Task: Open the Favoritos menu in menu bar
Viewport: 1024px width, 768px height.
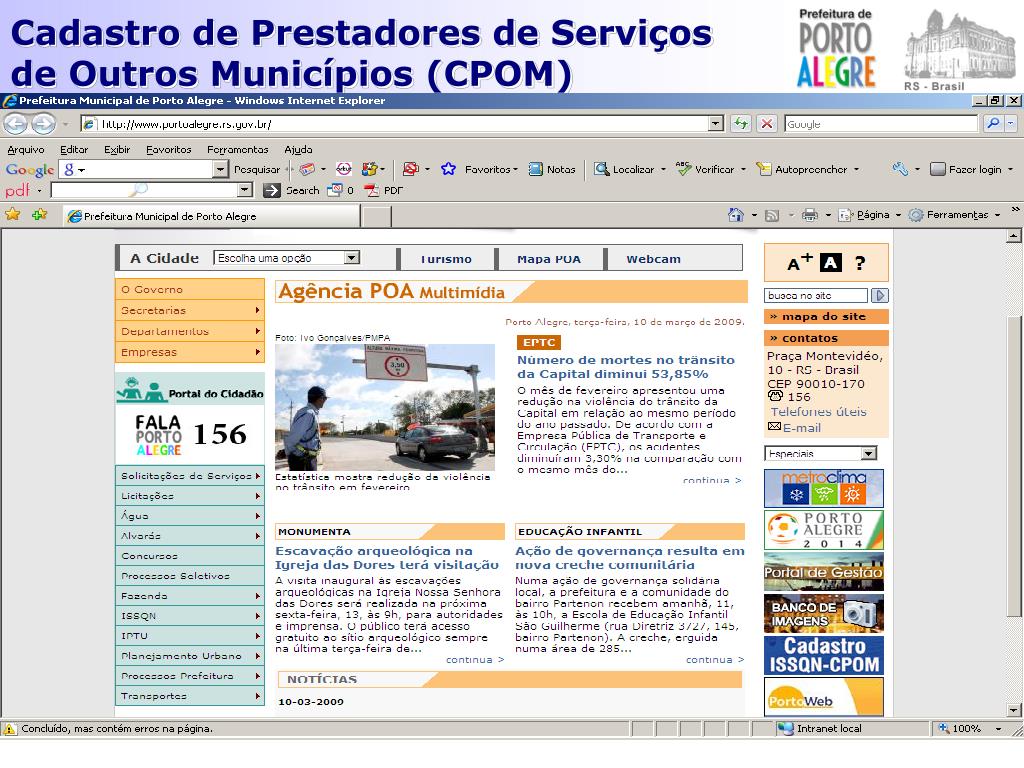Action: coord(168,150)
